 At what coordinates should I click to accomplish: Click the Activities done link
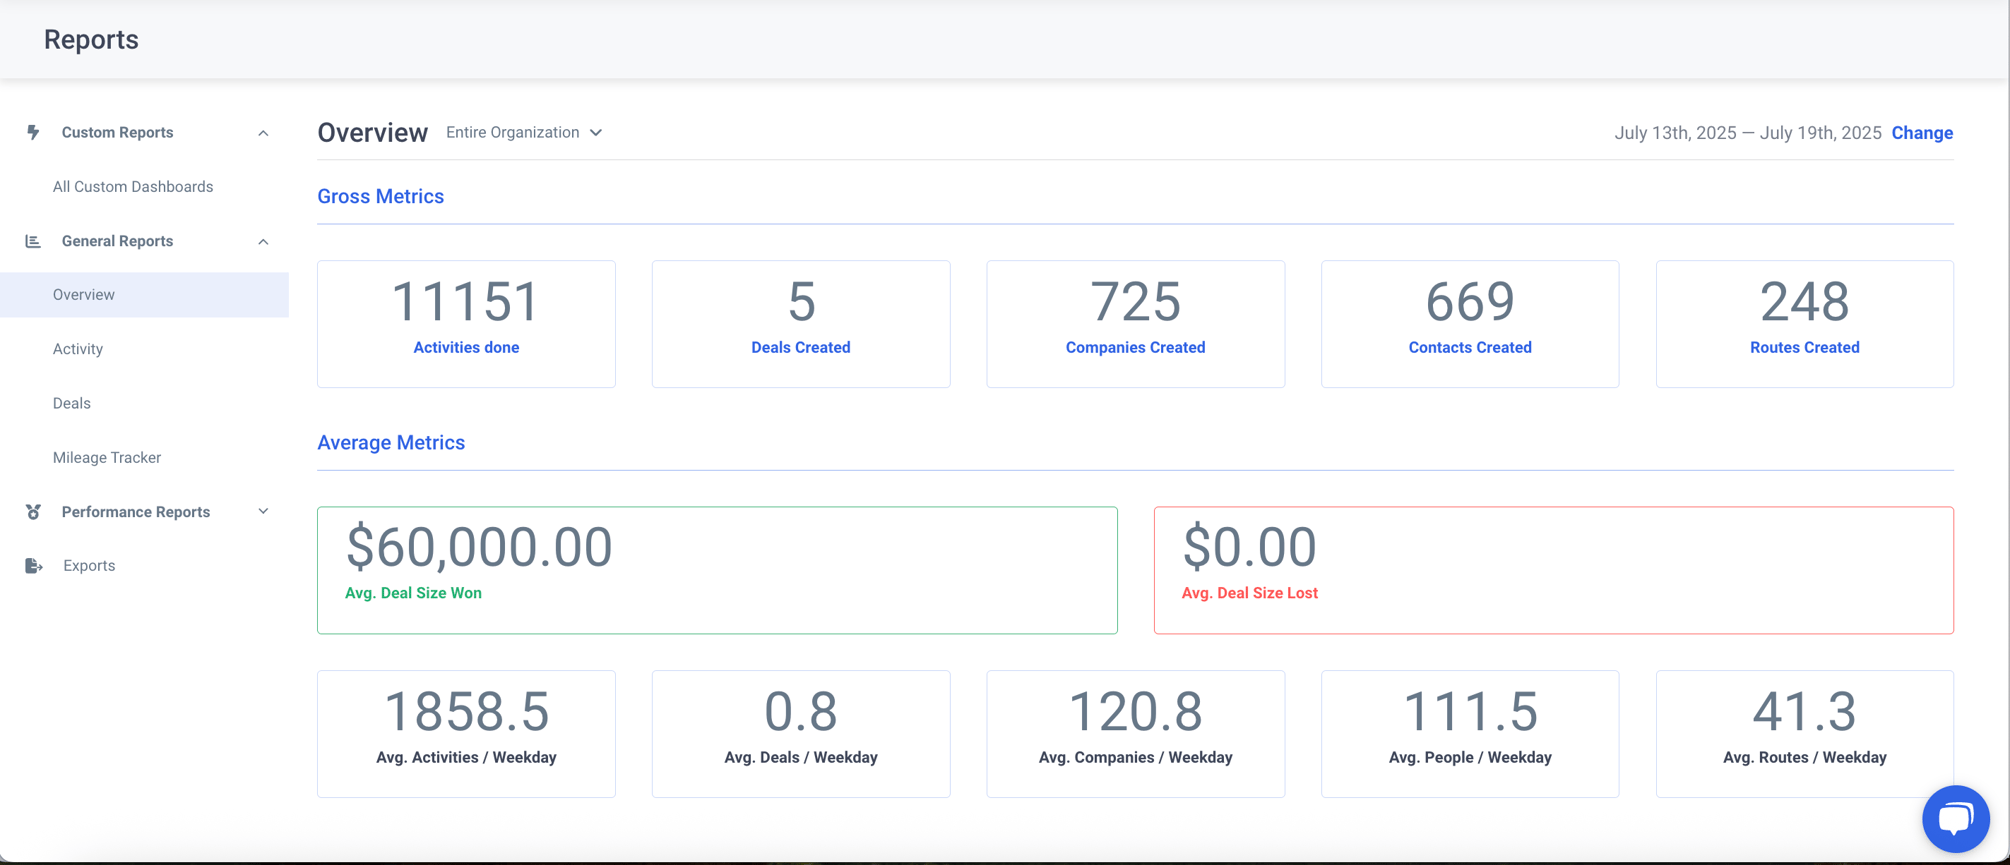tap(466, 347)
